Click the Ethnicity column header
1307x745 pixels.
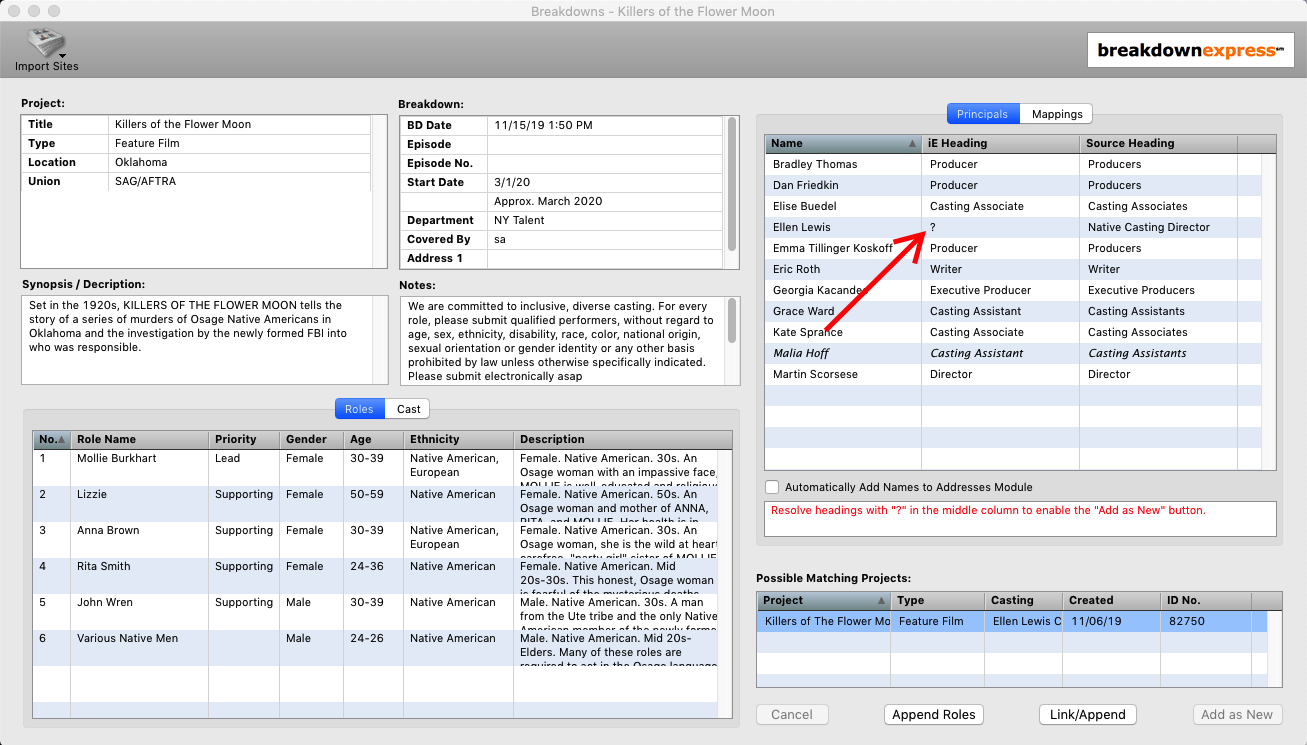458,439
